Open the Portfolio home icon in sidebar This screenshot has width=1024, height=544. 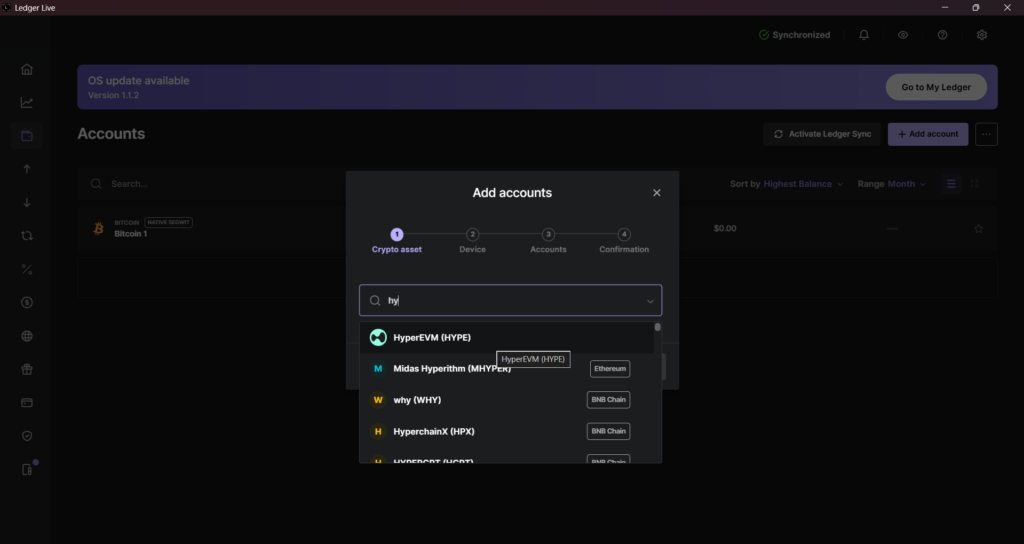point(27,69)
